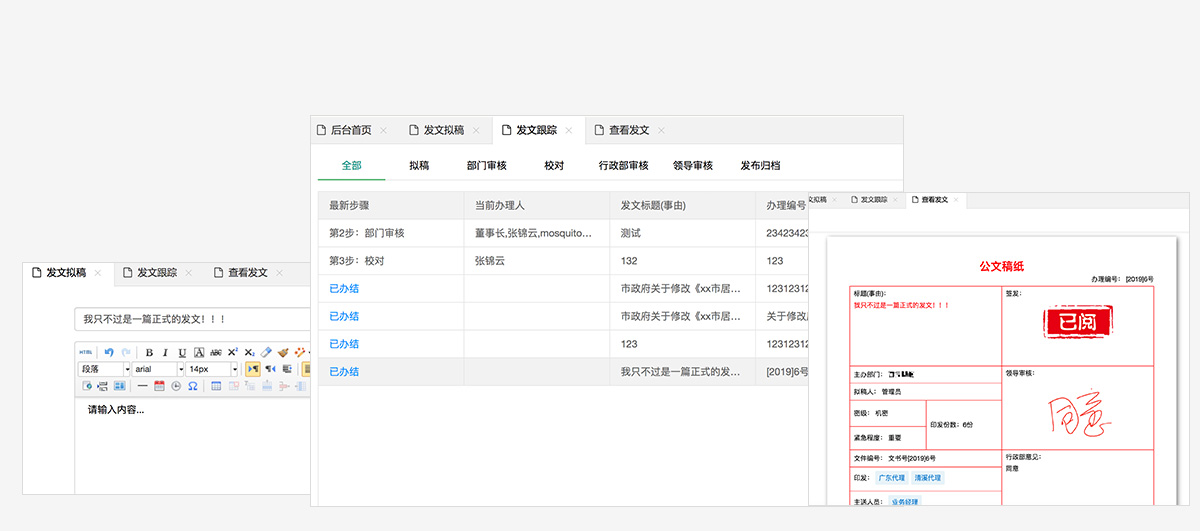1200x531 pixels.
Task: Run auto-format with the magic wand icon
Action: 300,352
